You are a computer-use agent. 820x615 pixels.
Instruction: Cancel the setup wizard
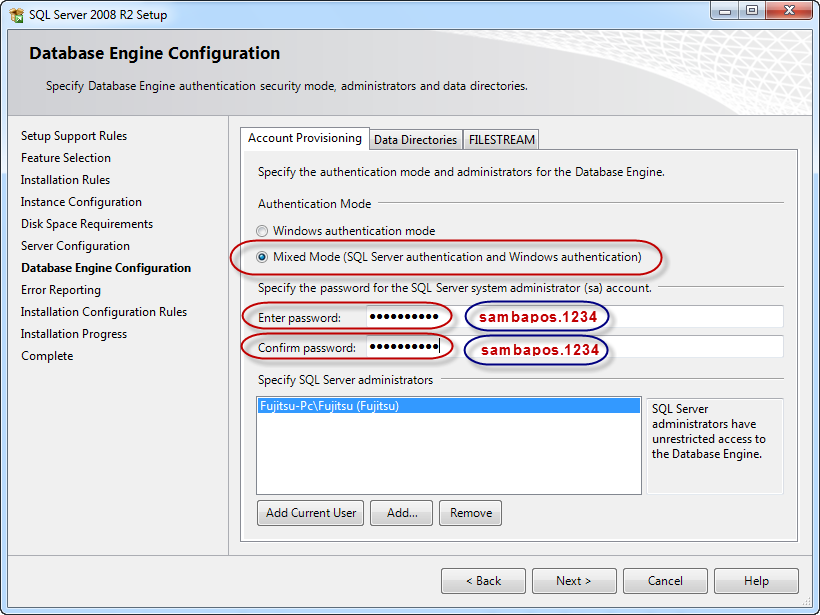pos(665,581)
